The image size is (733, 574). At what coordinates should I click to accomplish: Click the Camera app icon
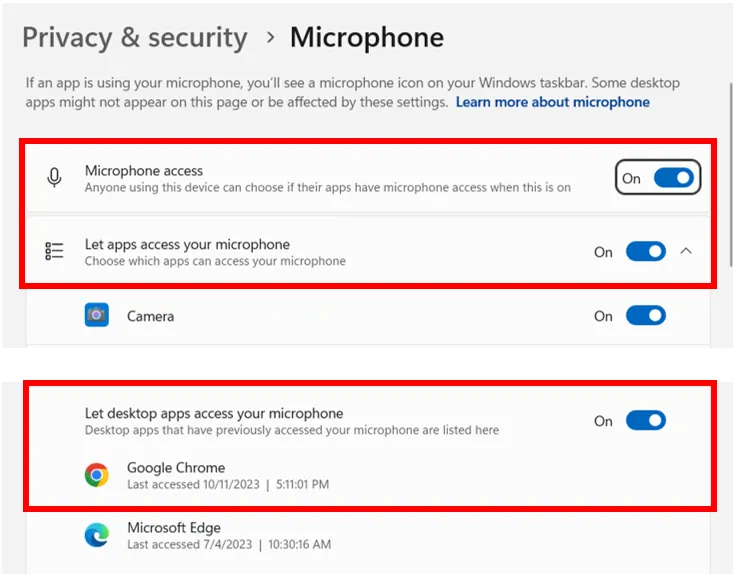[x=96, y=315]
